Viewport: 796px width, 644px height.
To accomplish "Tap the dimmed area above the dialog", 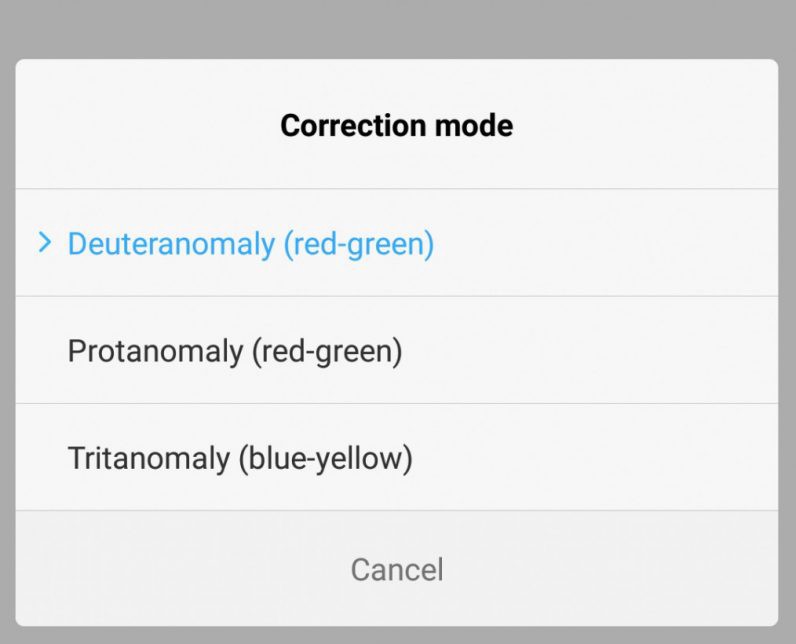I will (x=398, y=28).
